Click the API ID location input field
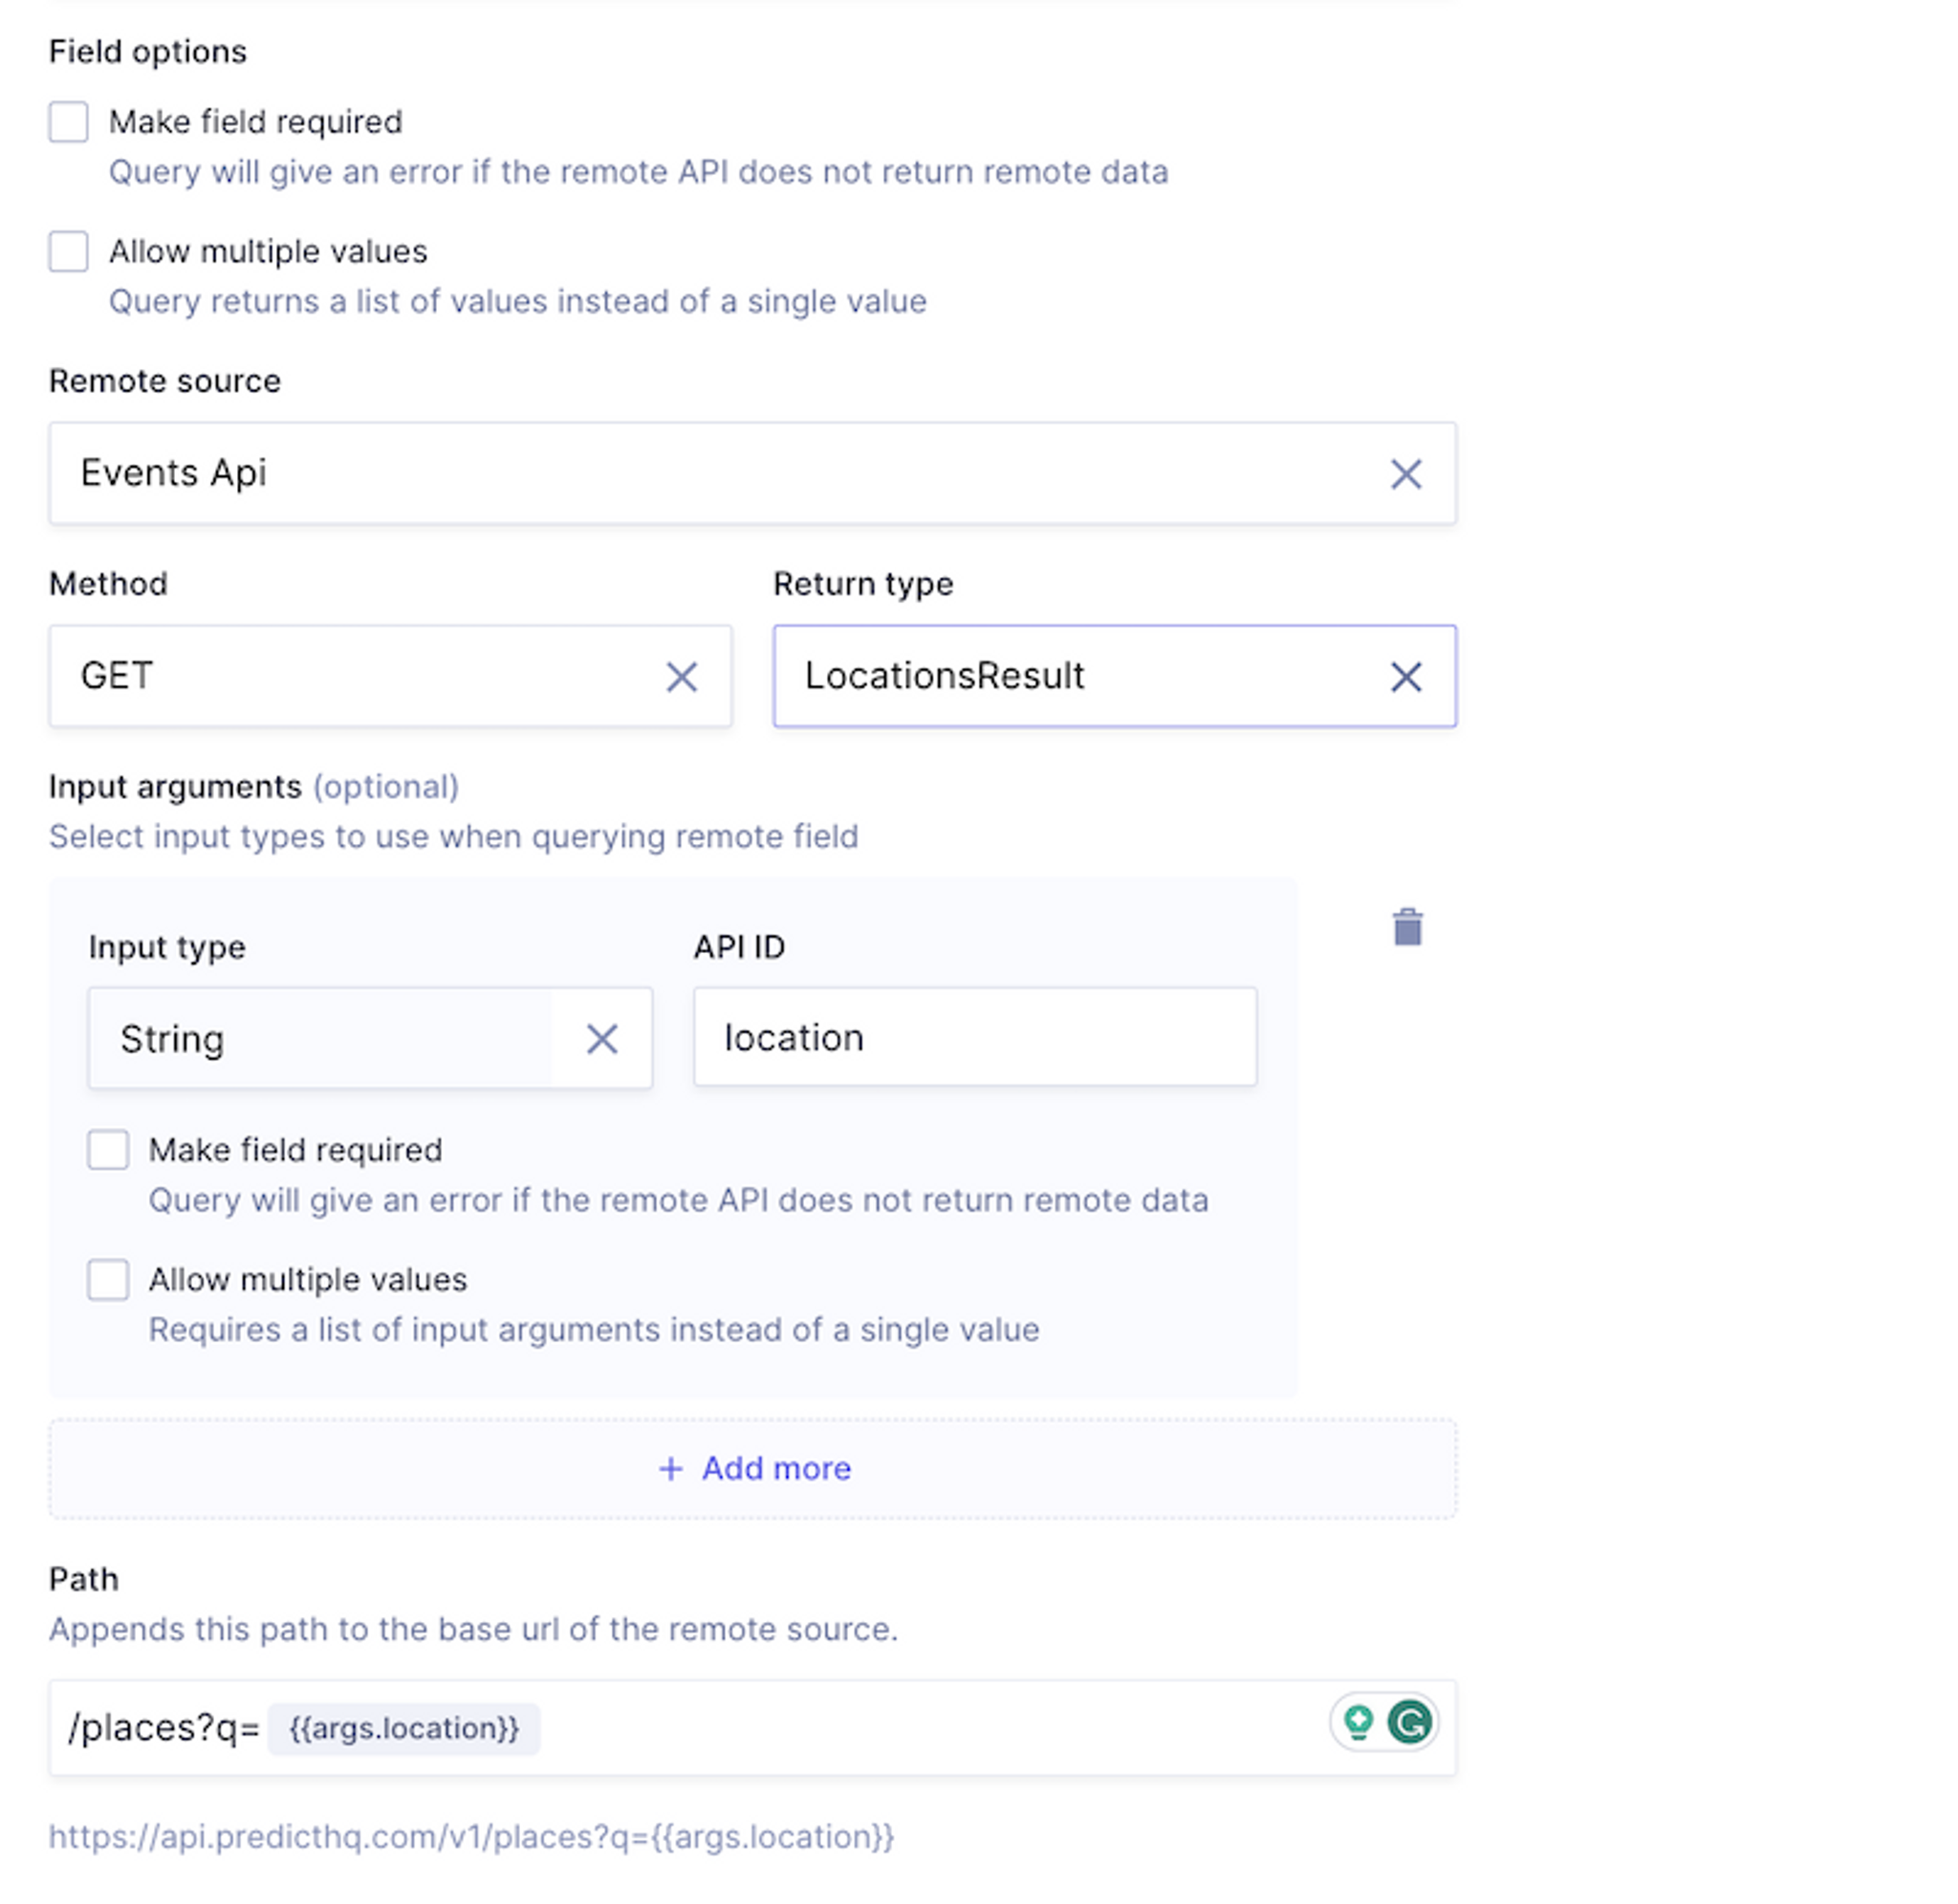The width and height of the screenshot is (1958, 1904). 974,1037
